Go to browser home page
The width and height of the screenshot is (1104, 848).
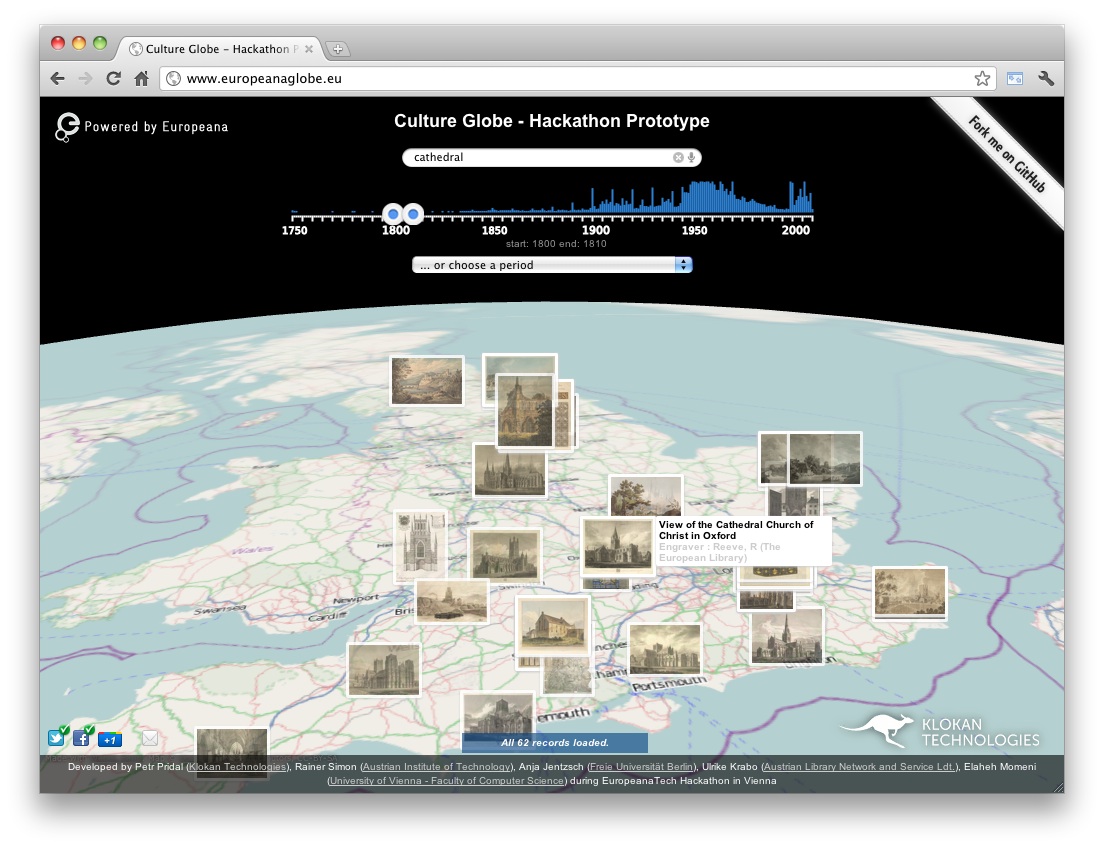click(142, 78)
